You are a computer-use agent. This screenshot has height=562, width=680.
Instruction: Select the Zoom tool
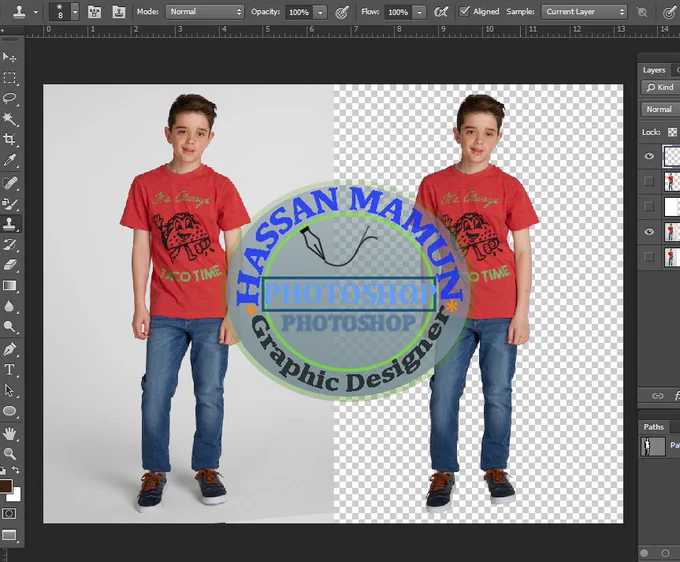pos(10,454)
